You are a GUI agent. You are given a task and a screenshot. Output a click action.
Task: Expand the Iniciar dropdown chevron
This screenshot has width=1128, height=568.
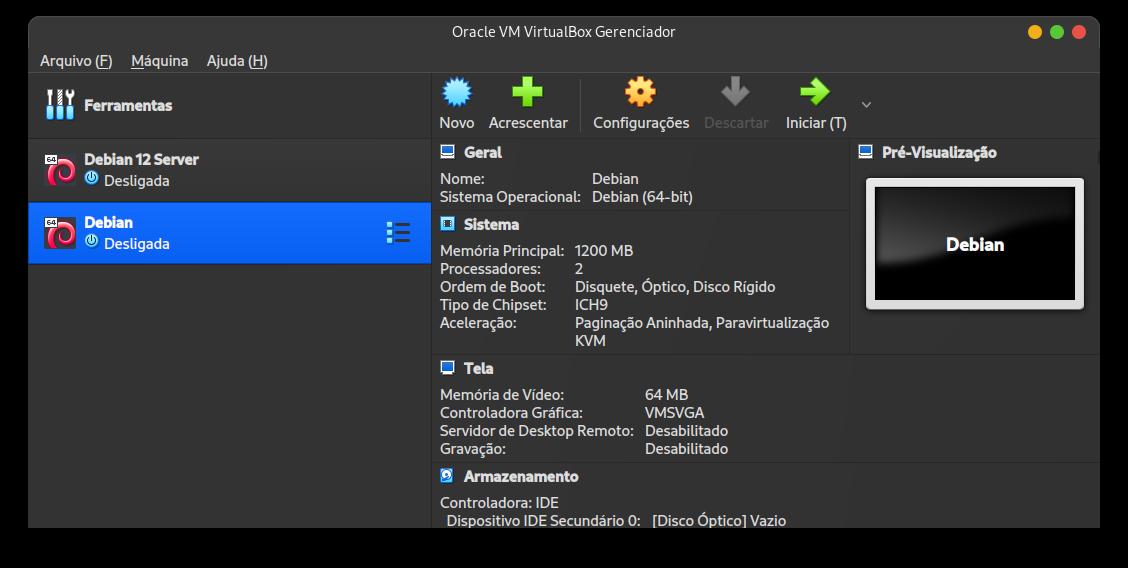click(866, 105)
